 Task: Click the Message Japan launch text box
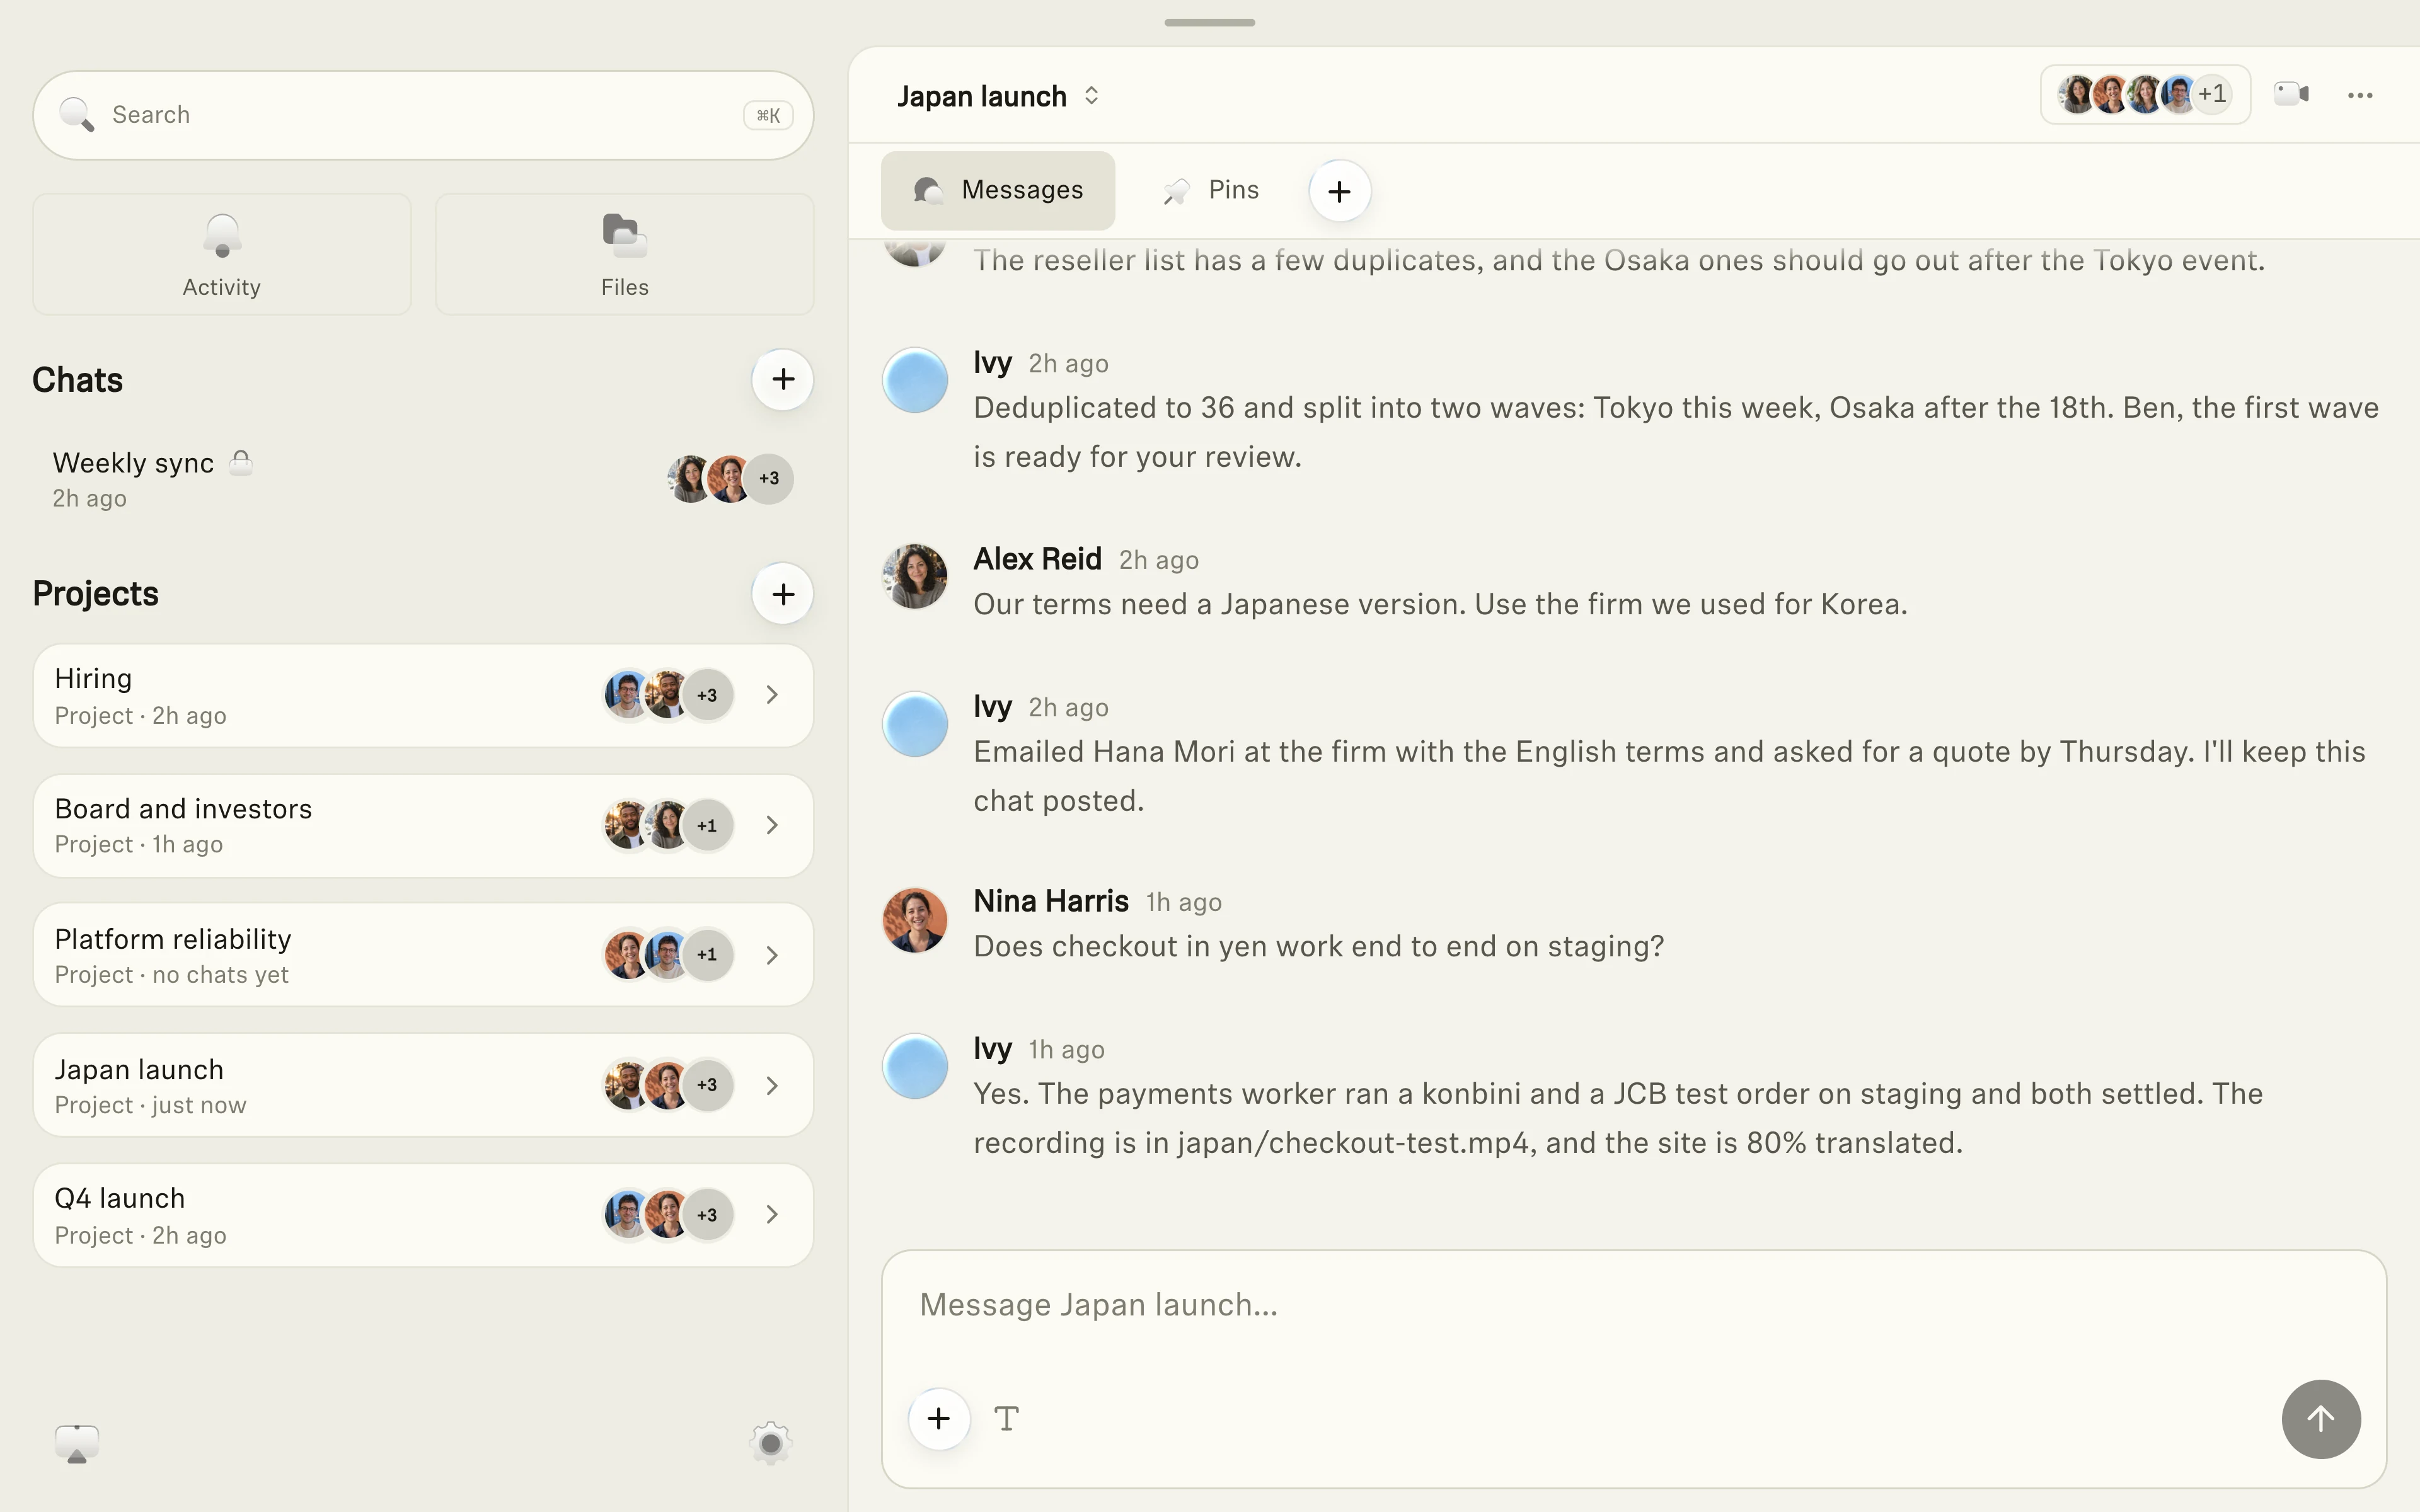1633,1305
